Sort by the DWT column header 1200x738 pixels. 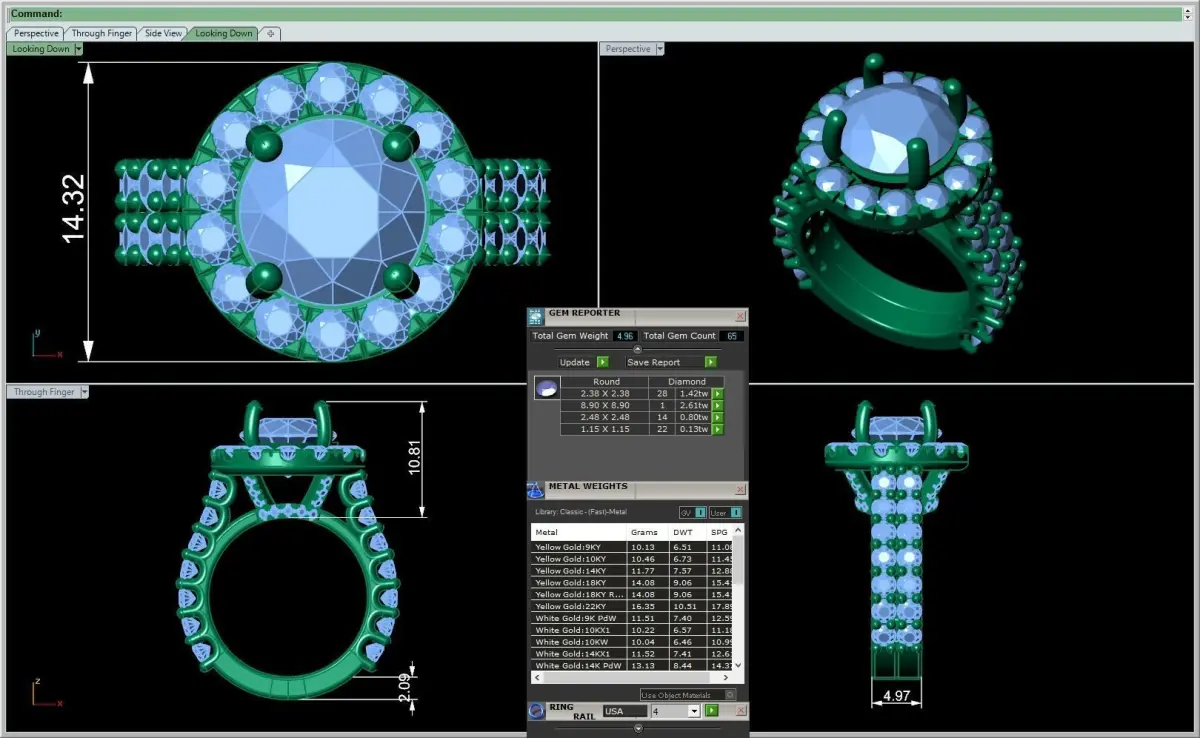(686, 532)
